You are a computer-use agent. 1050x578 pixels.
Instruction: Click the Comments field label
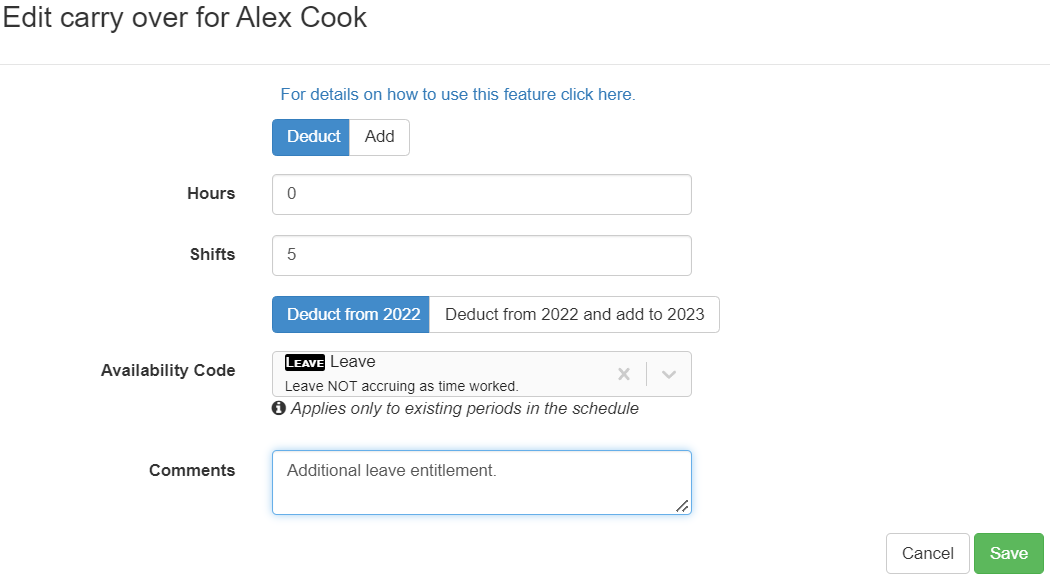(192, 470)
